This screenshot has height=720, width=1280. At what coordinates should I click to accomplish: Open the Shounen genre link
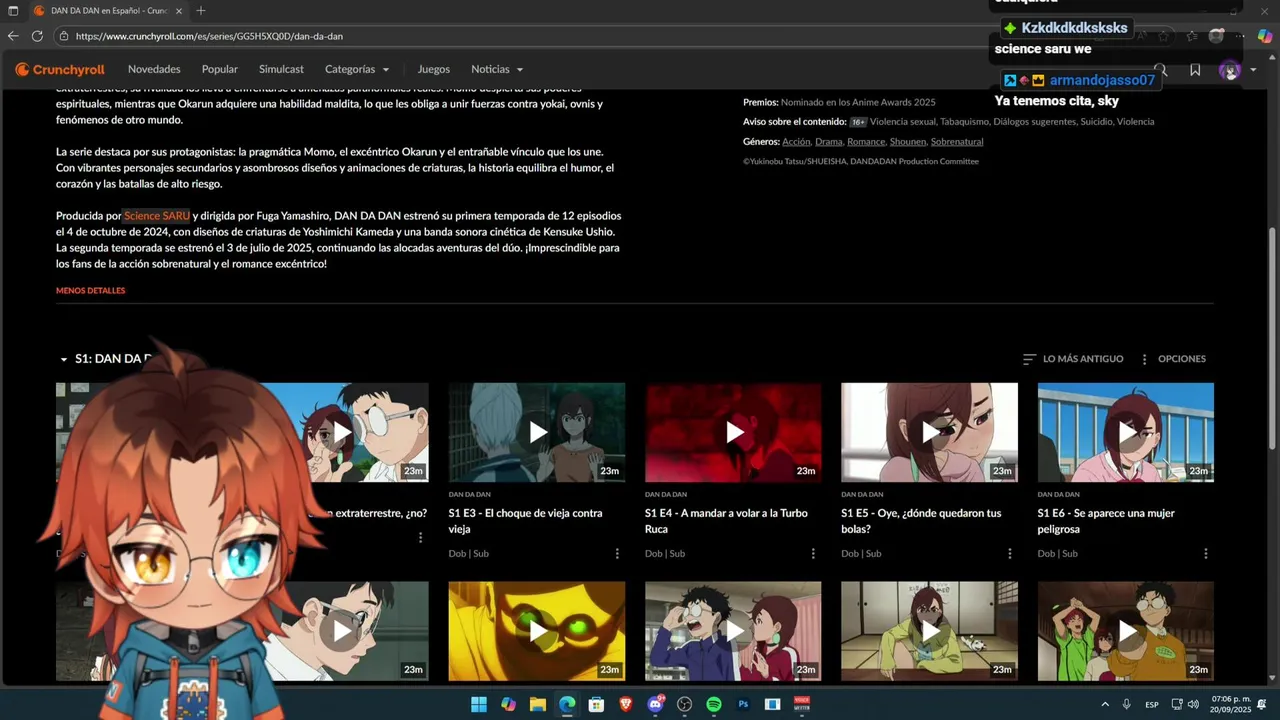(x=908, y=142)
